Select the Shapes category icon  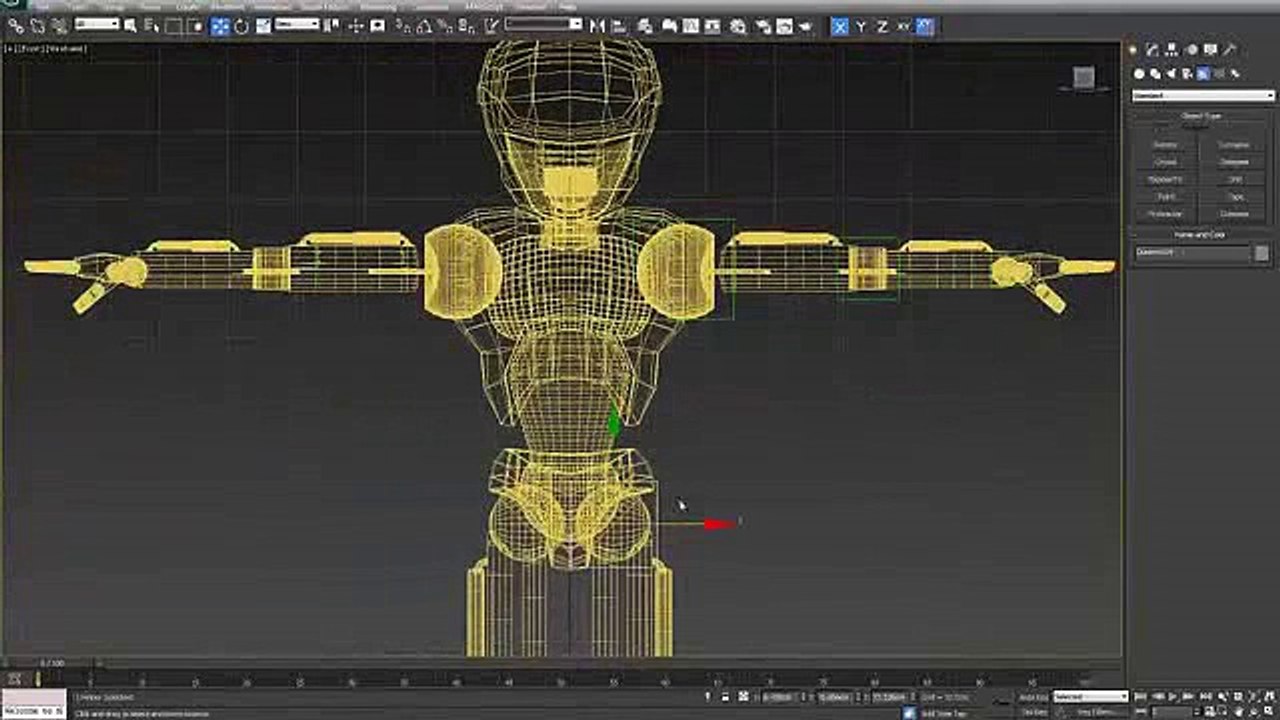[x=1155, y=73]
